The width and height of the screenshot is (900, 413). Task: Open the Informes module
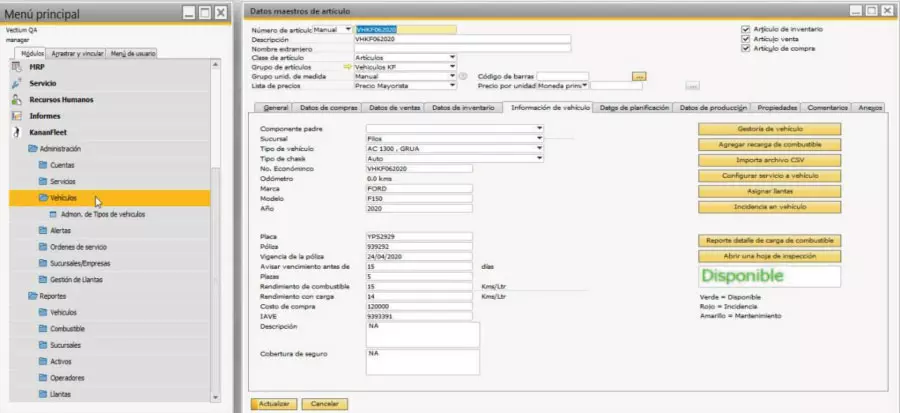click(x=44, y=115)
